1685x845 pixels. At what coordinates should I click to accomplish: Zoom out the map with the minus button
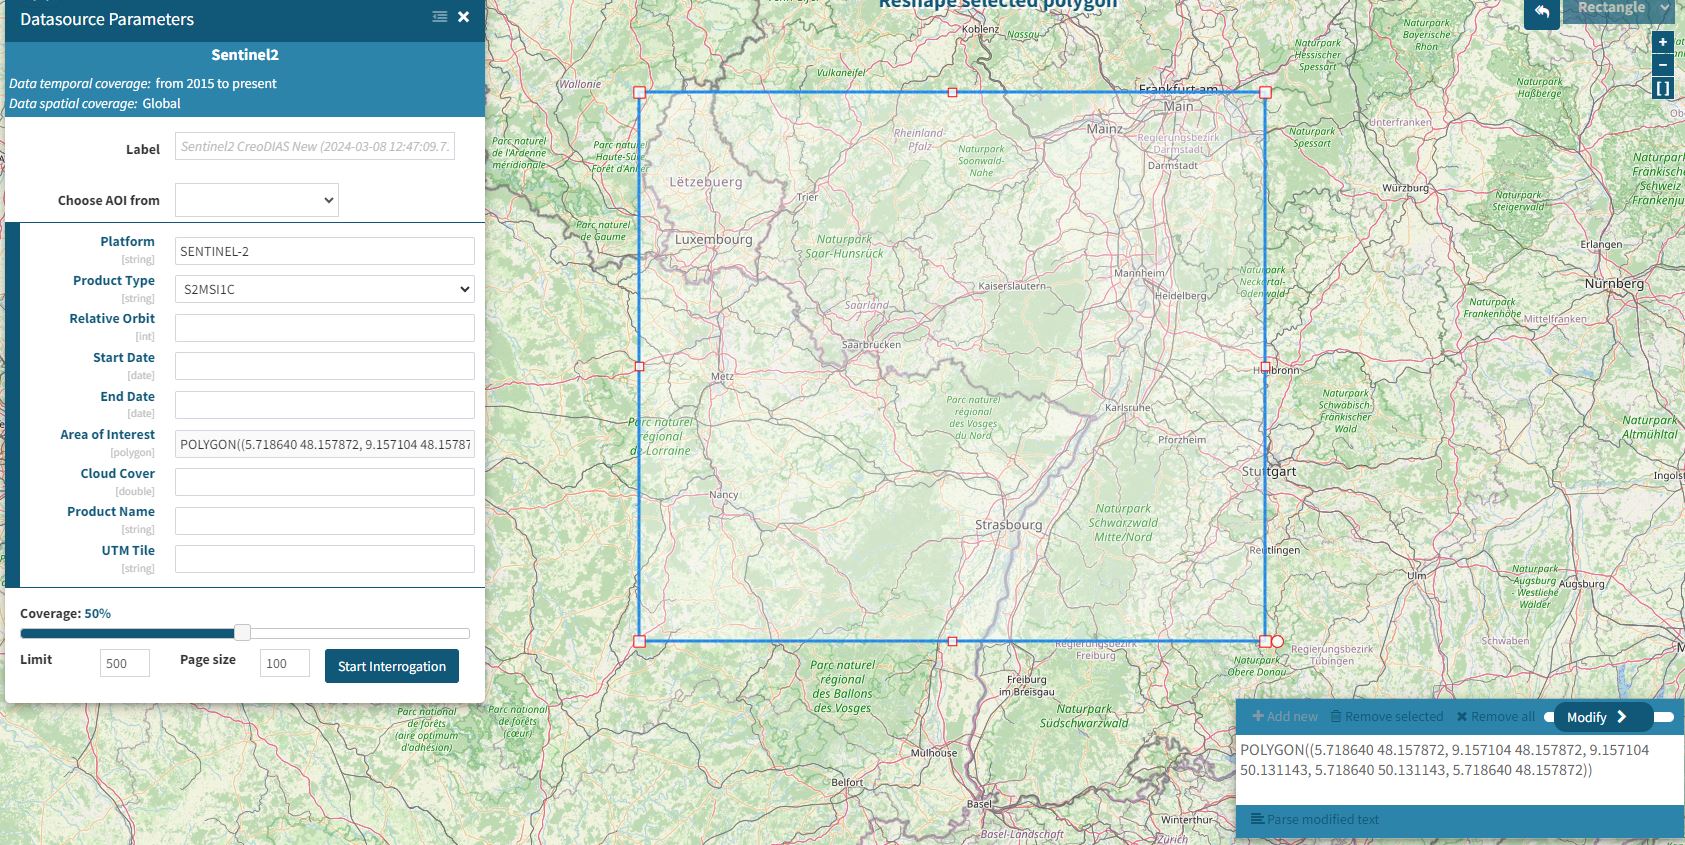[x=1662, y=65]
